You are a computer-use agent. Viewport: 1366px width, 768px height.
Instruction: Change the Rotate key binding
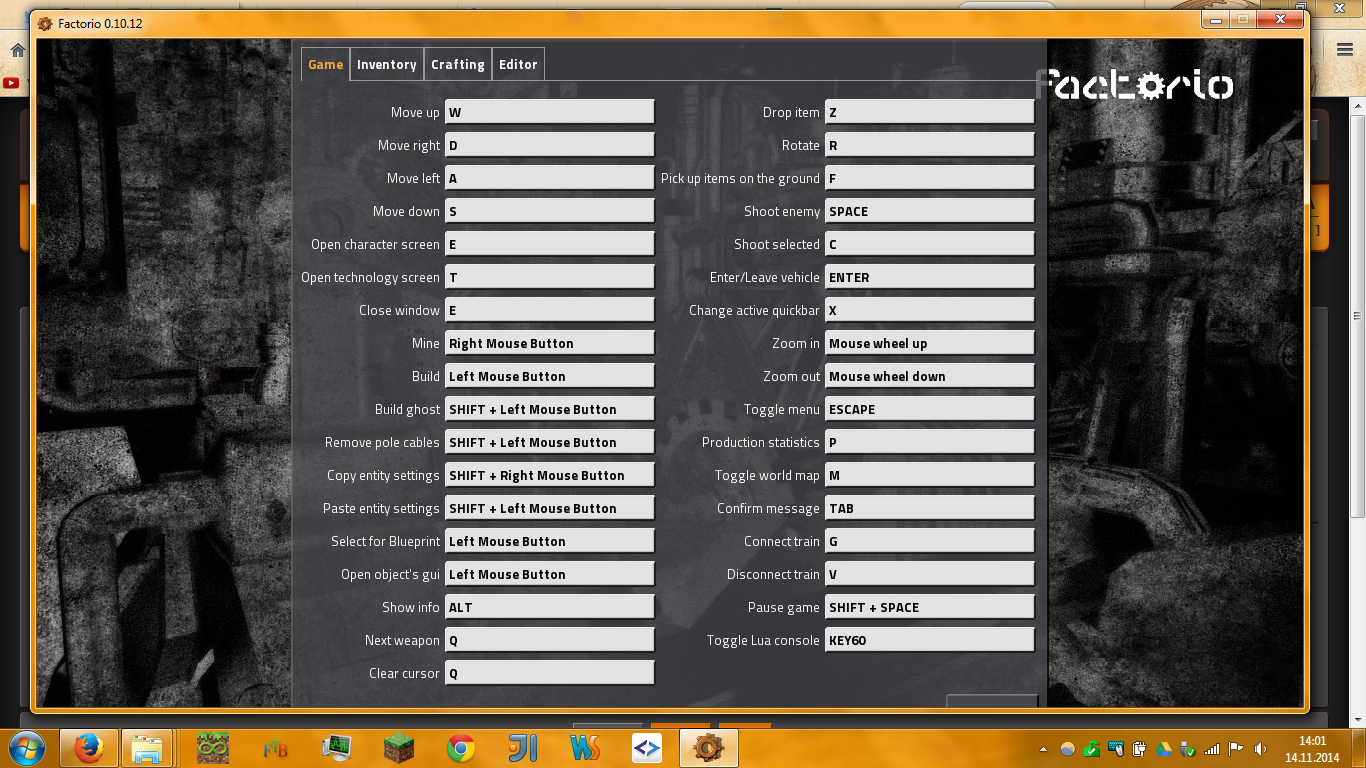click(x=929, y=145)
